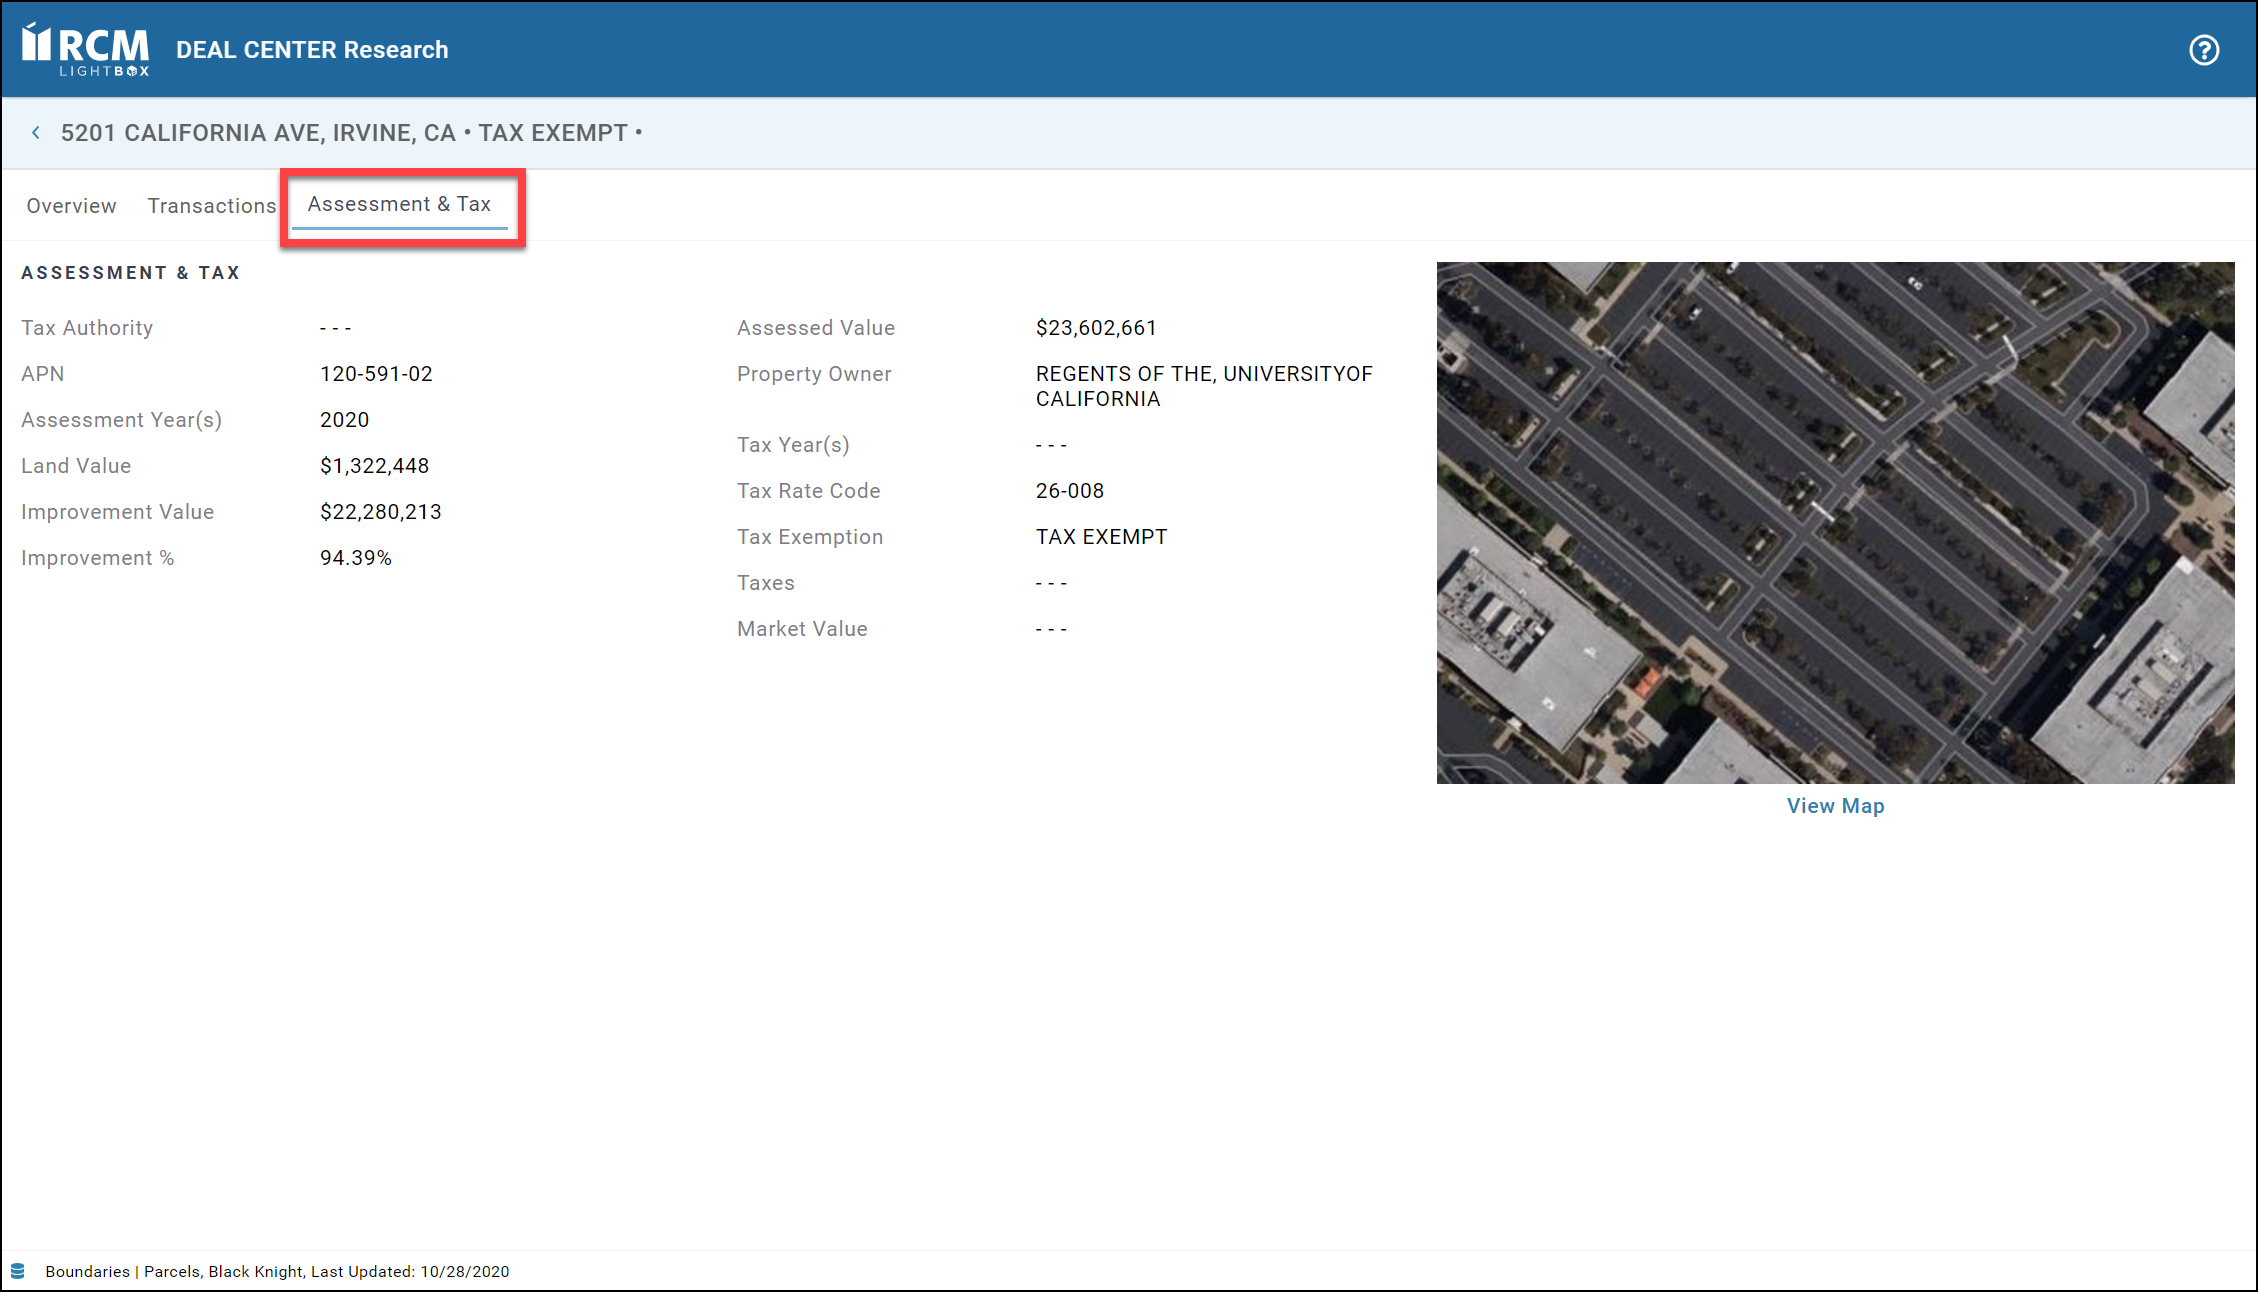Open the Transactions tab
The height and width of the screenshot is (1292, 2258).
(211, 206)
